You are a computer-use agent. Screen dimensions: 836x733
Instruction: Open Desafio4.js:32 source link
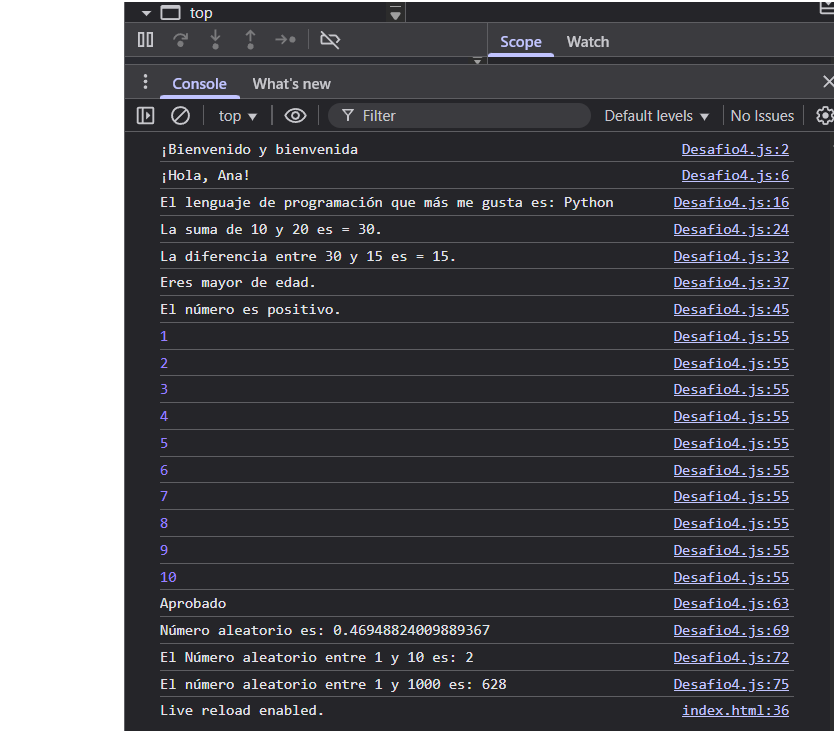pos(731,257)
